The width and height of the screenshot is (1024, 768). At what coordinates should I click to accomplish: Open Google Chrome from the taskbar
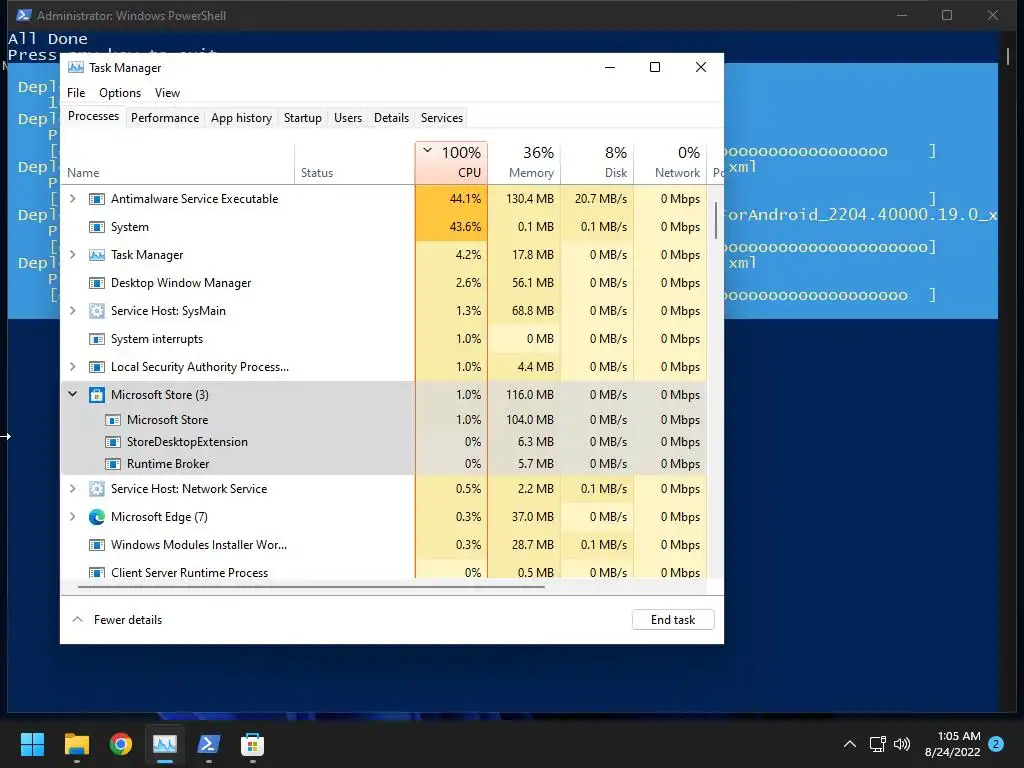121,744
